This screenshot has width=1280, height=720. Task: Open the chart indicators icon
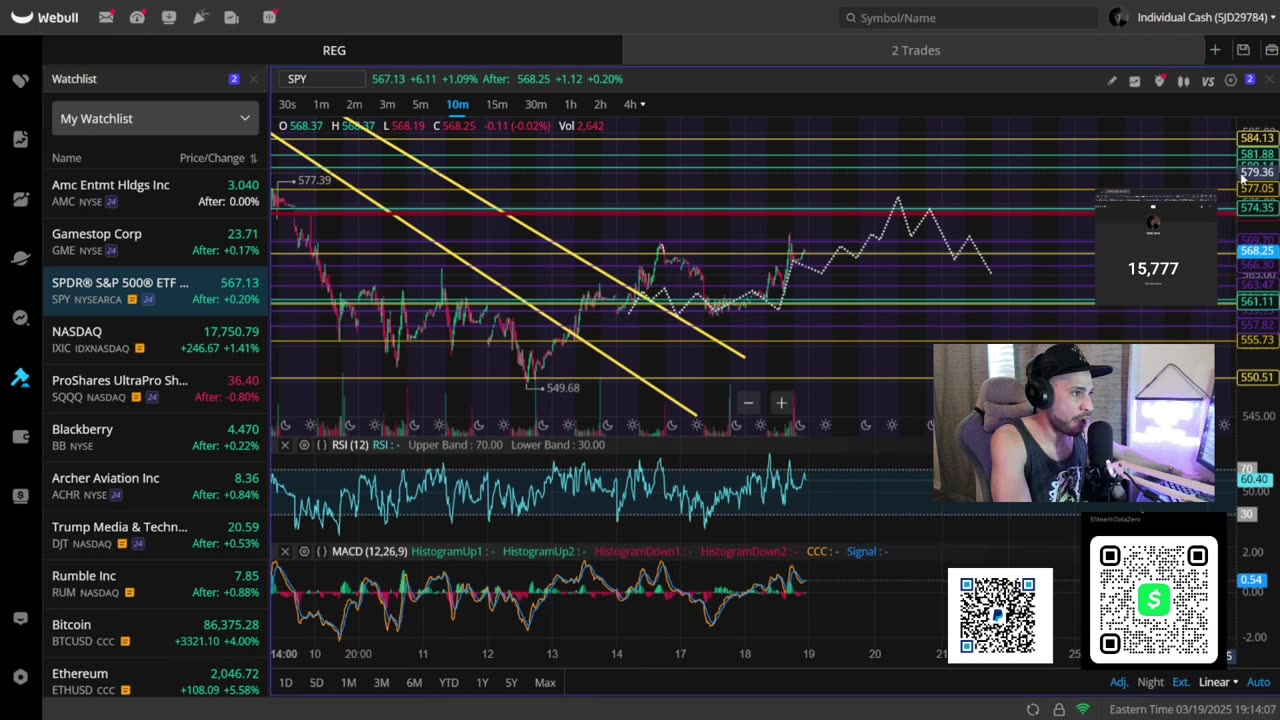[x=1135, y=80]
